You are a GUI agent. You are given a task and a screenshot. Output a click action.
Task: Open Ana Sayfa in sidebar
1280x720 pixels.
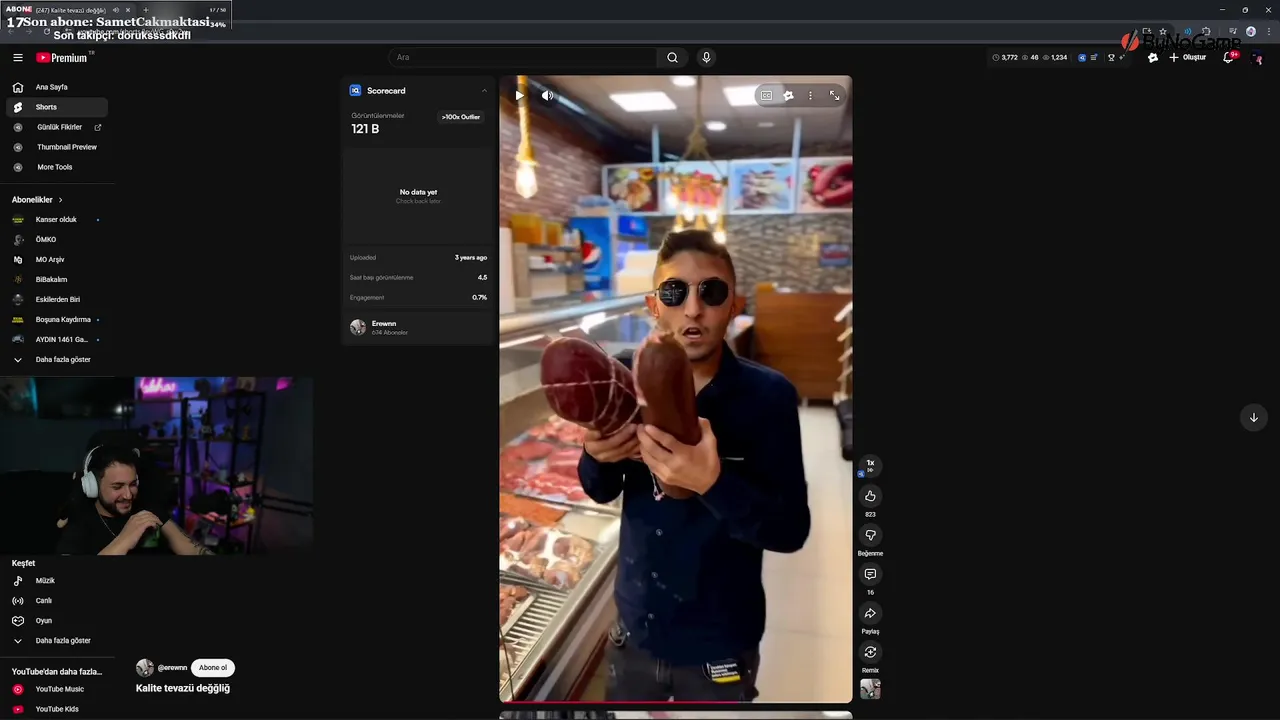click(x=57, y=87)
